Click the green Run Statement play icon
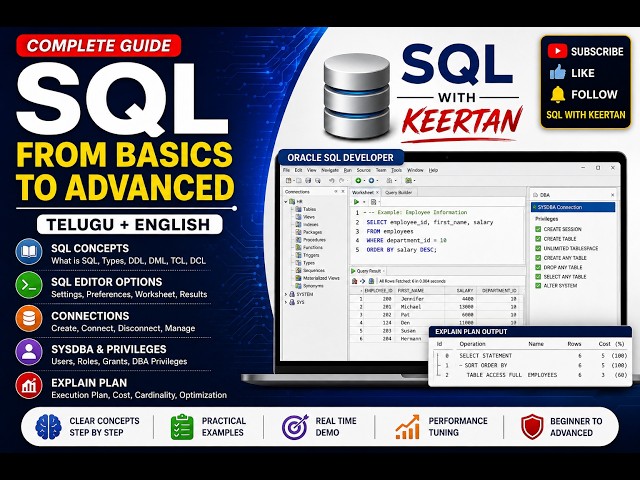The image size is (640, 480). click(356, 202)
